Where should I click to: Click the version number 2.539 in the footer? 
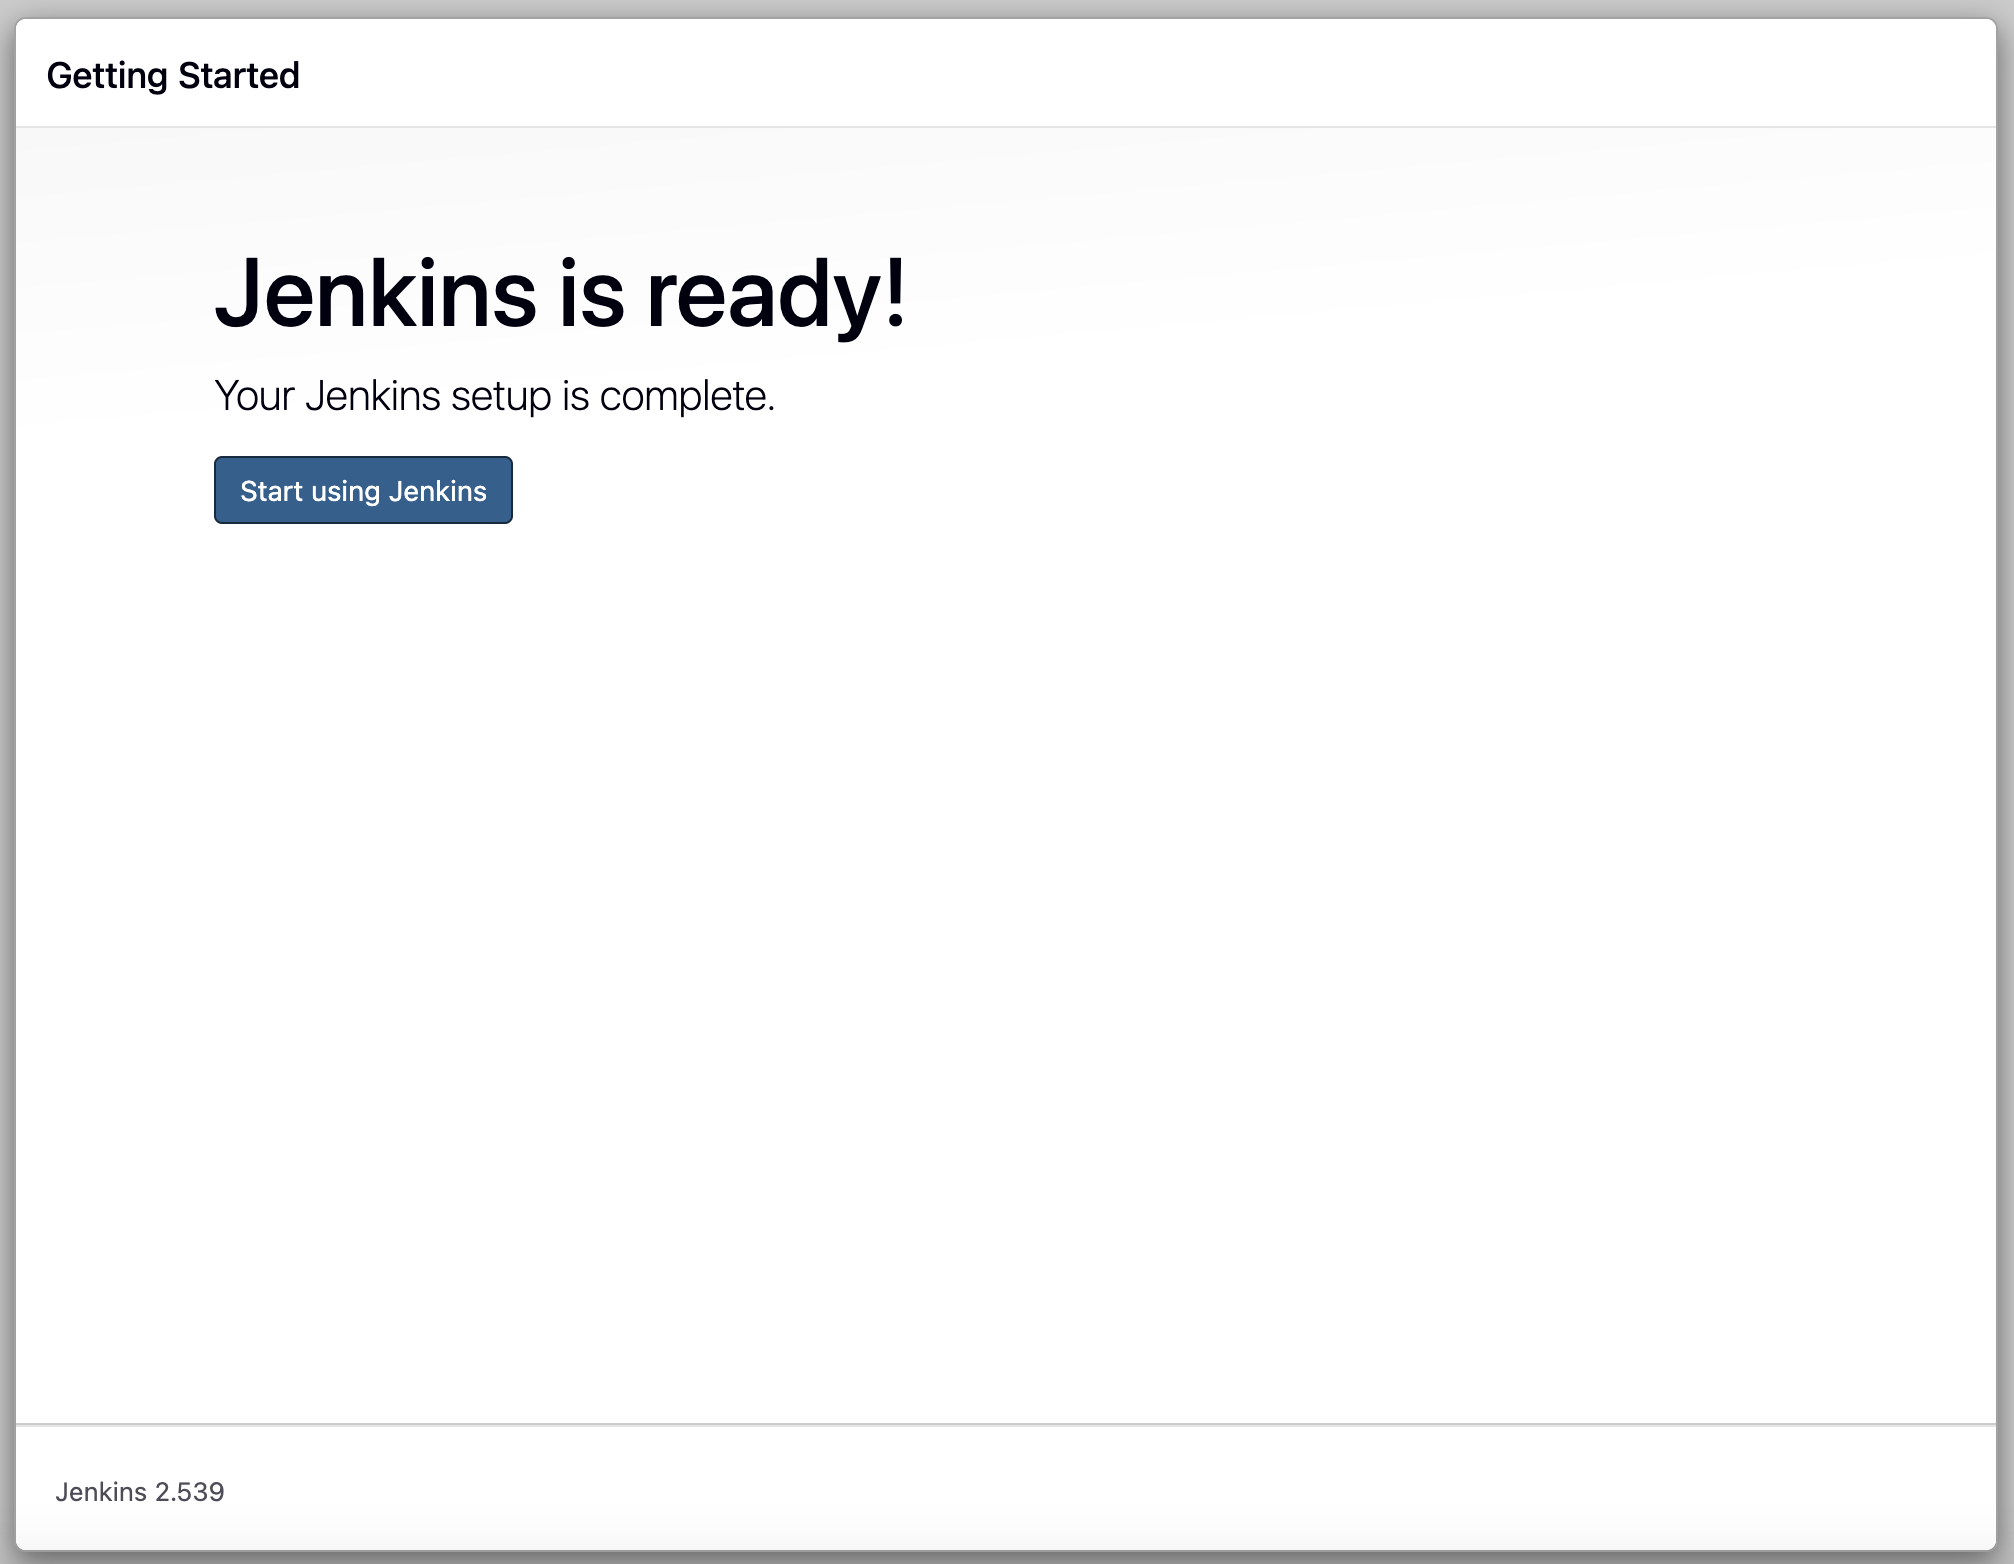coord(189,1491)
